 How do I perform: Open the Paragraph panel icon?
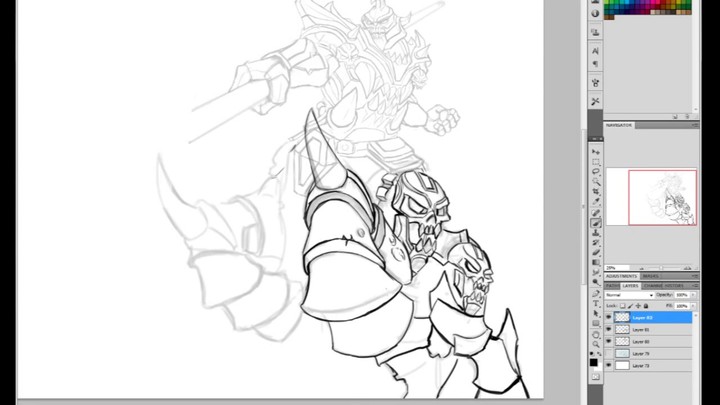pyautogui.click(x=596, y=63)
